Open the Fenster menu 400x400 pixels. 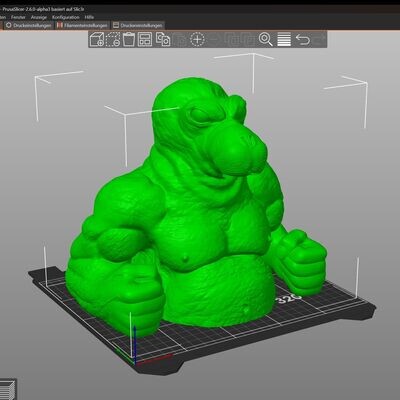(x=18, y=17)
